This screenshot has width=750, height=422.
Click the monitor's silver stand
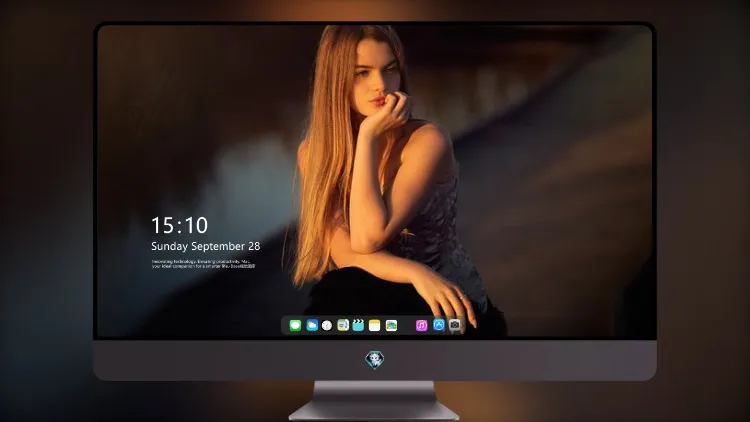(374, 400)
